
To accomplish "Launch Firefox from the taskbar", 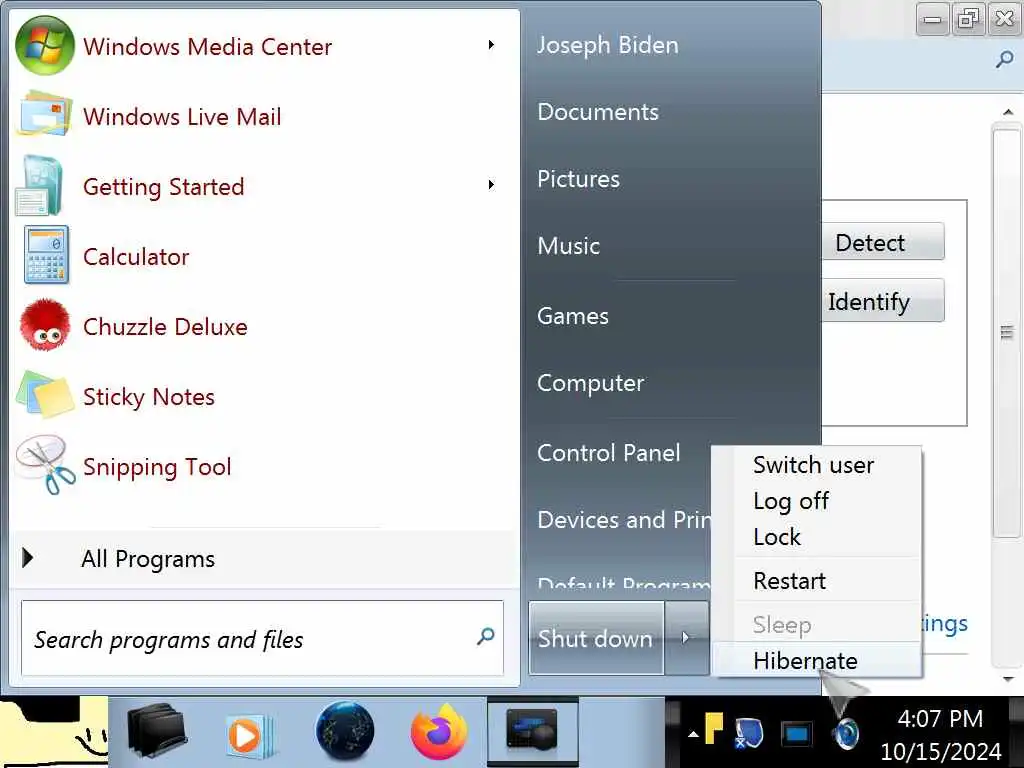I will 439,731.
